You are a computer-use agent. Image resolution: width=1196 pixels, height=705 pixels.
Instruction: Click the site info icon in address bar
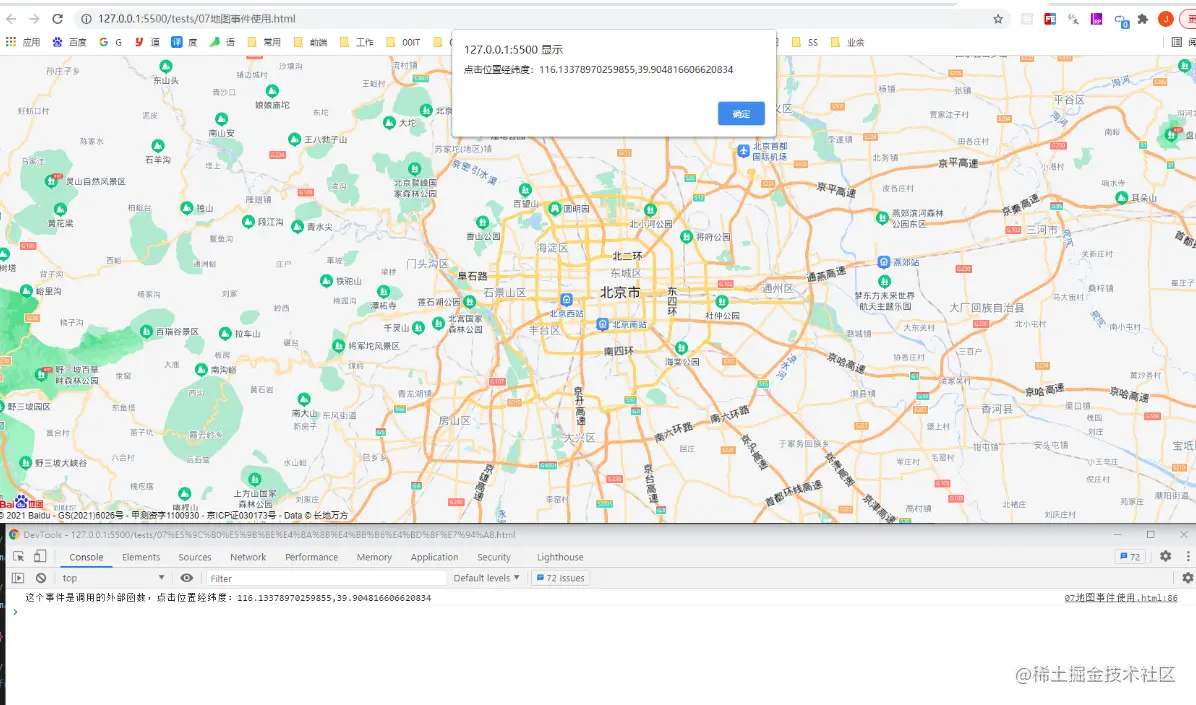86,18
